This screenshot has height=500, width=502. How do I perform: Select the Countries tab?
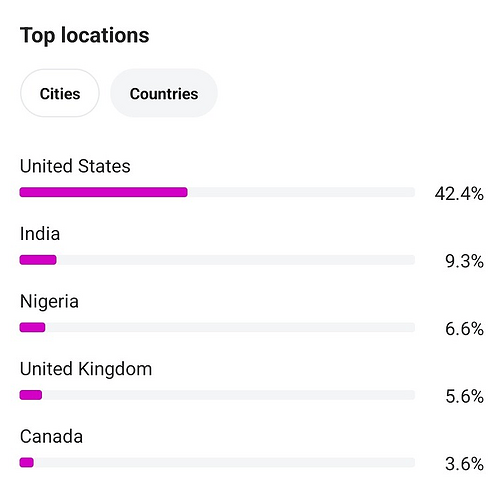[x=164, y=93]
